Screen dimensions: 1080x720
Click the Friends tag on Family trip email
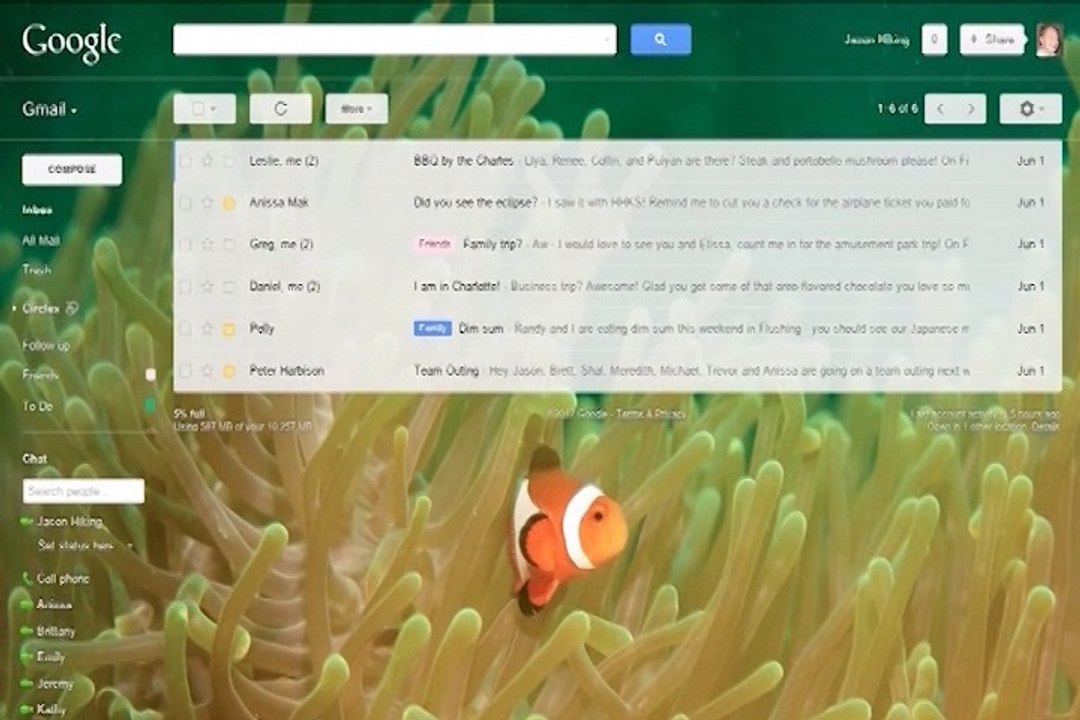(435, 244)
